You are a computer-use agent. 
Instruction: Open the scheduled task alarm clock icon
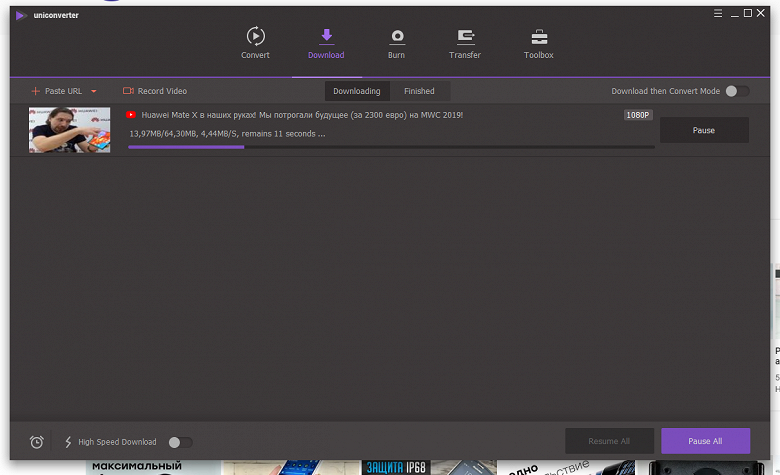pos(36,442)
